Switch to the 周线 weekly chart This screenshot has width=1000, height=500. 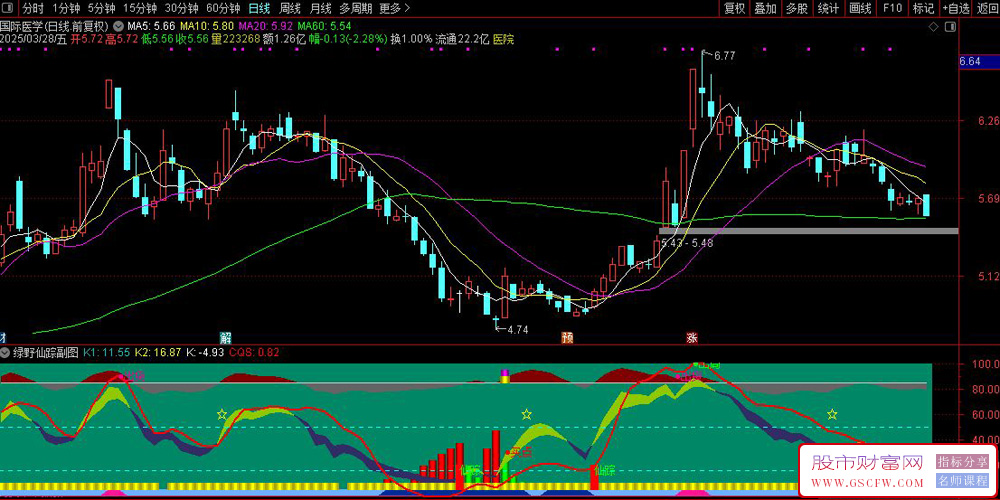[290, 8]
